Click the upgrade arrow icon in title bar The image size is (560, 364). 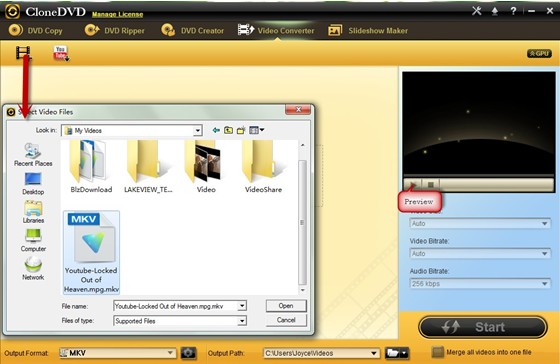coord(495,11)
